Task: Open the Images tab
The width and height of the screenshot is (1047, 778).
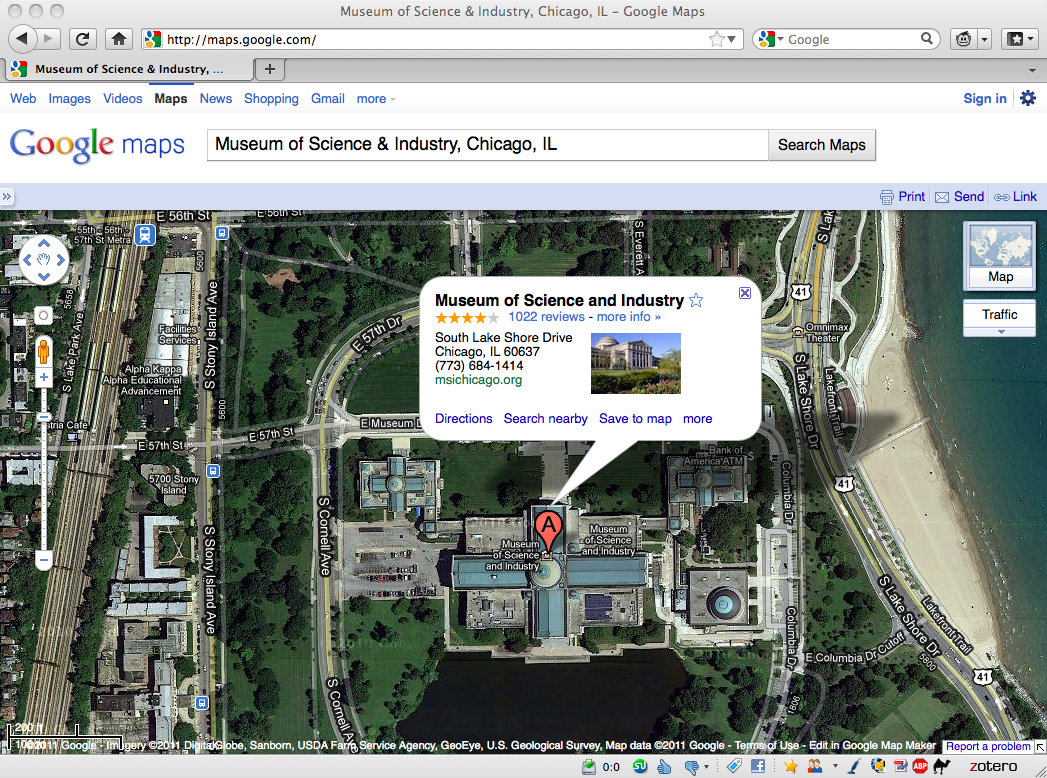Action: pyautogui.click(x=69, y=98)
